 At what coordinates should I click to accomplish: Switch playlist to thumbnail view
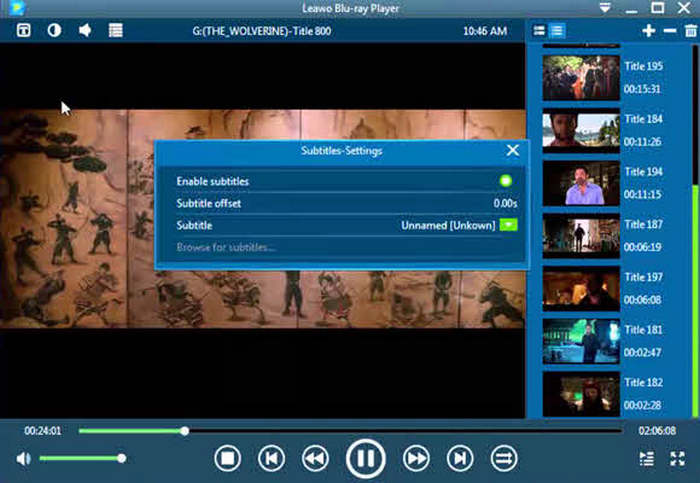(x=539, y=30)
